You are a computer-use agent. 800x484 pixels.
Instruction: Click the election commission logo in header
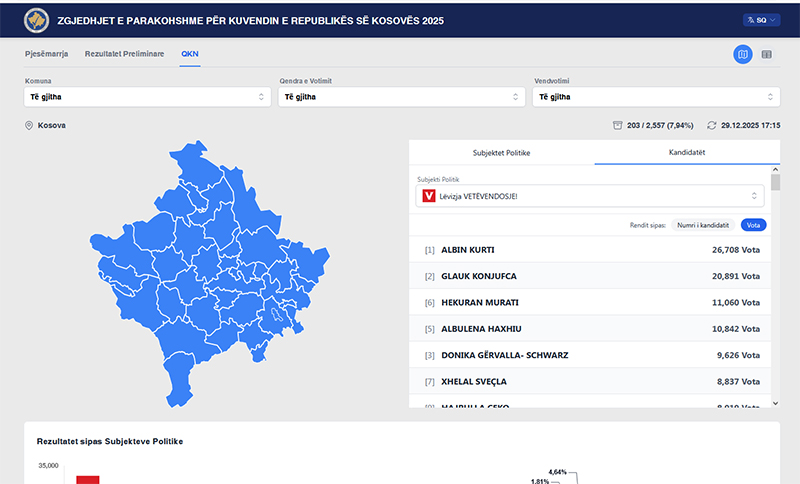click(39, 20)
